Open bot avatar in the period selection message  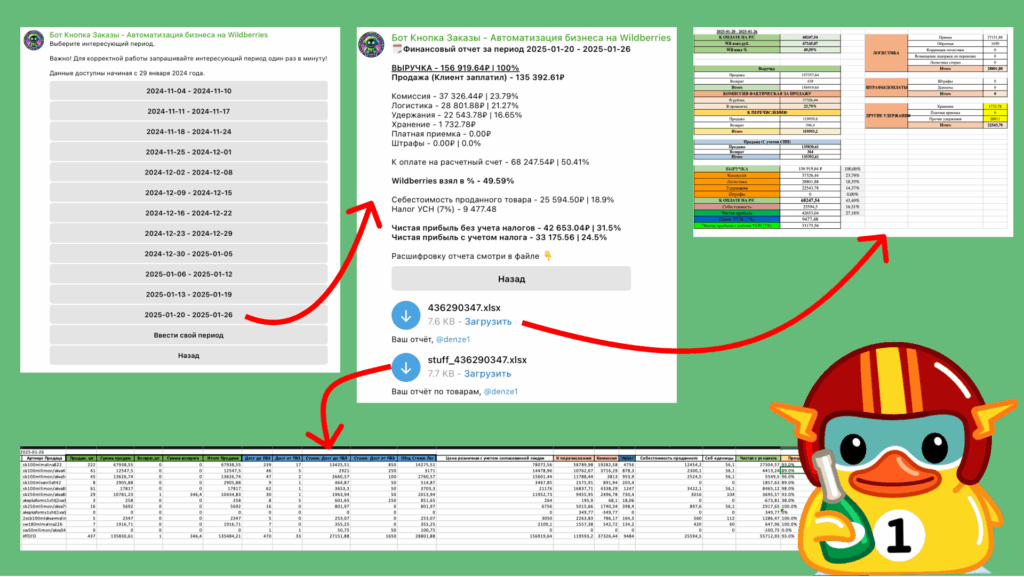(x=34, y=40)
